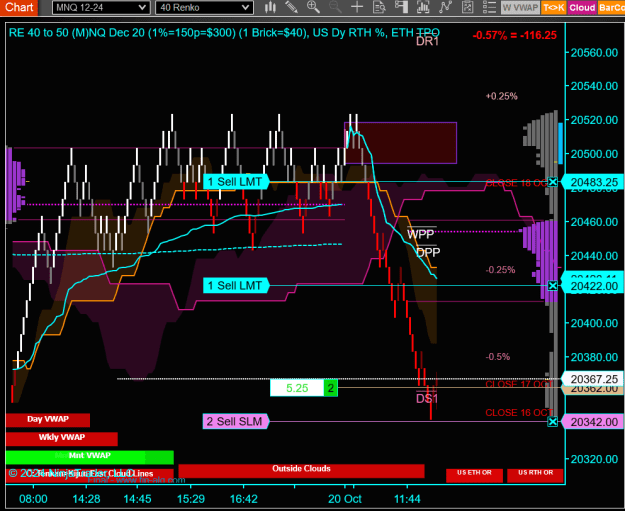Click the purple shaded zone rectangle
Viewport: 625px width, 511px height.
coord(401,143)
